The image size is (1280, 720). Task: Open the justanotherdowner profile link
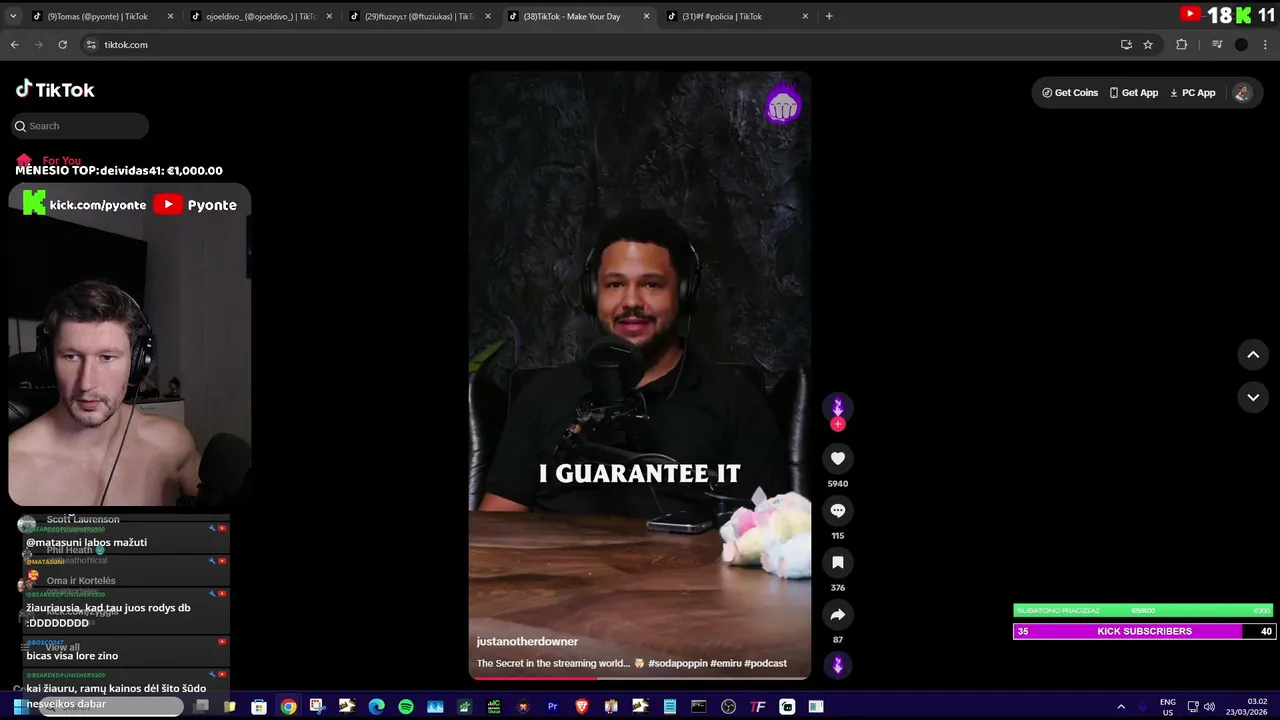point(527,642)
